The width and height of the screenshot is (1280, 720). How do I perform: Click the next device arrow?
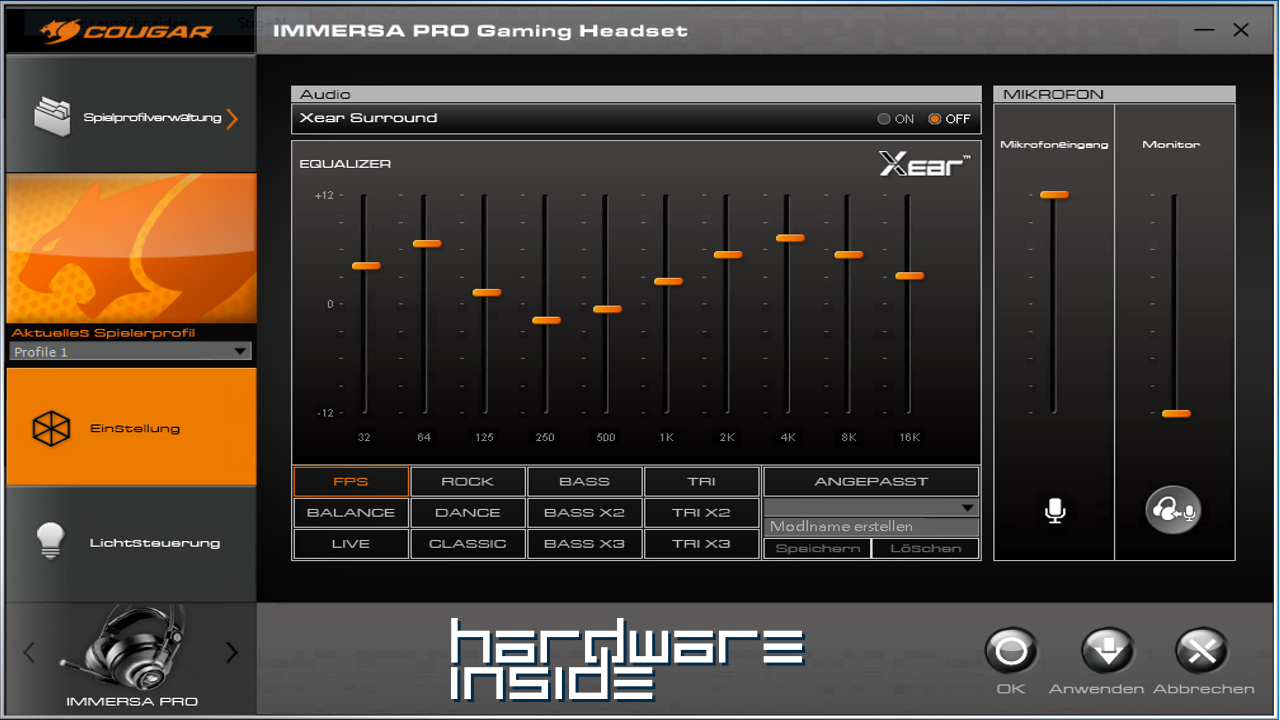click(232, 653)
